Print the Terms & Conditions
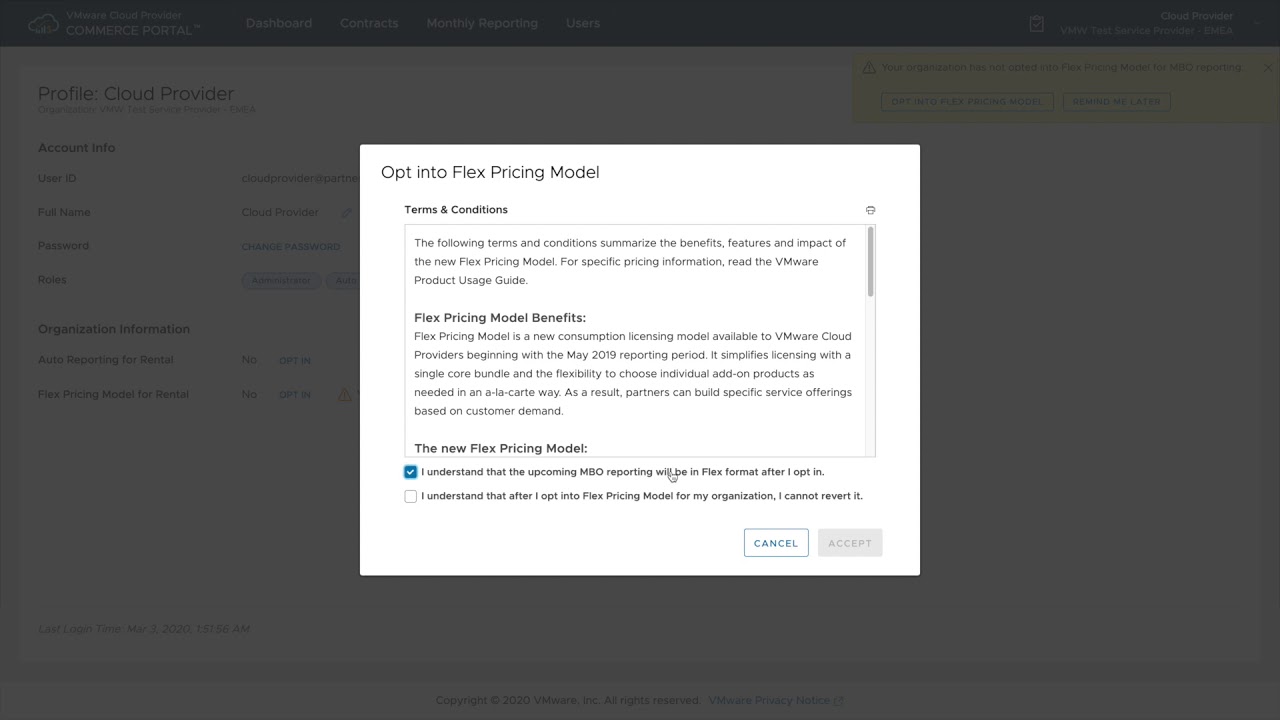1280x720 pixels. pyautogui.click(x=870, y=210)
